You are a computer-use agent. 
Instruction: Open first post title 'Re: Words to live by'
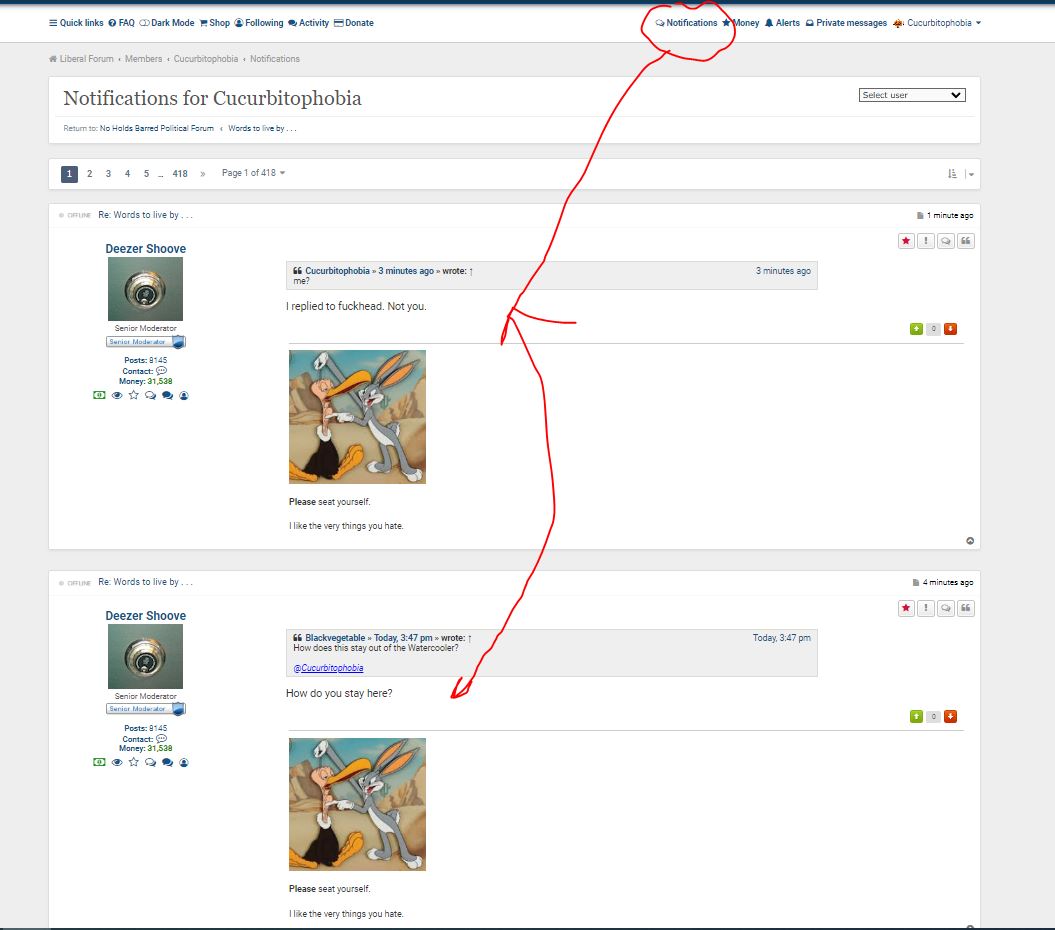[145, 215]
